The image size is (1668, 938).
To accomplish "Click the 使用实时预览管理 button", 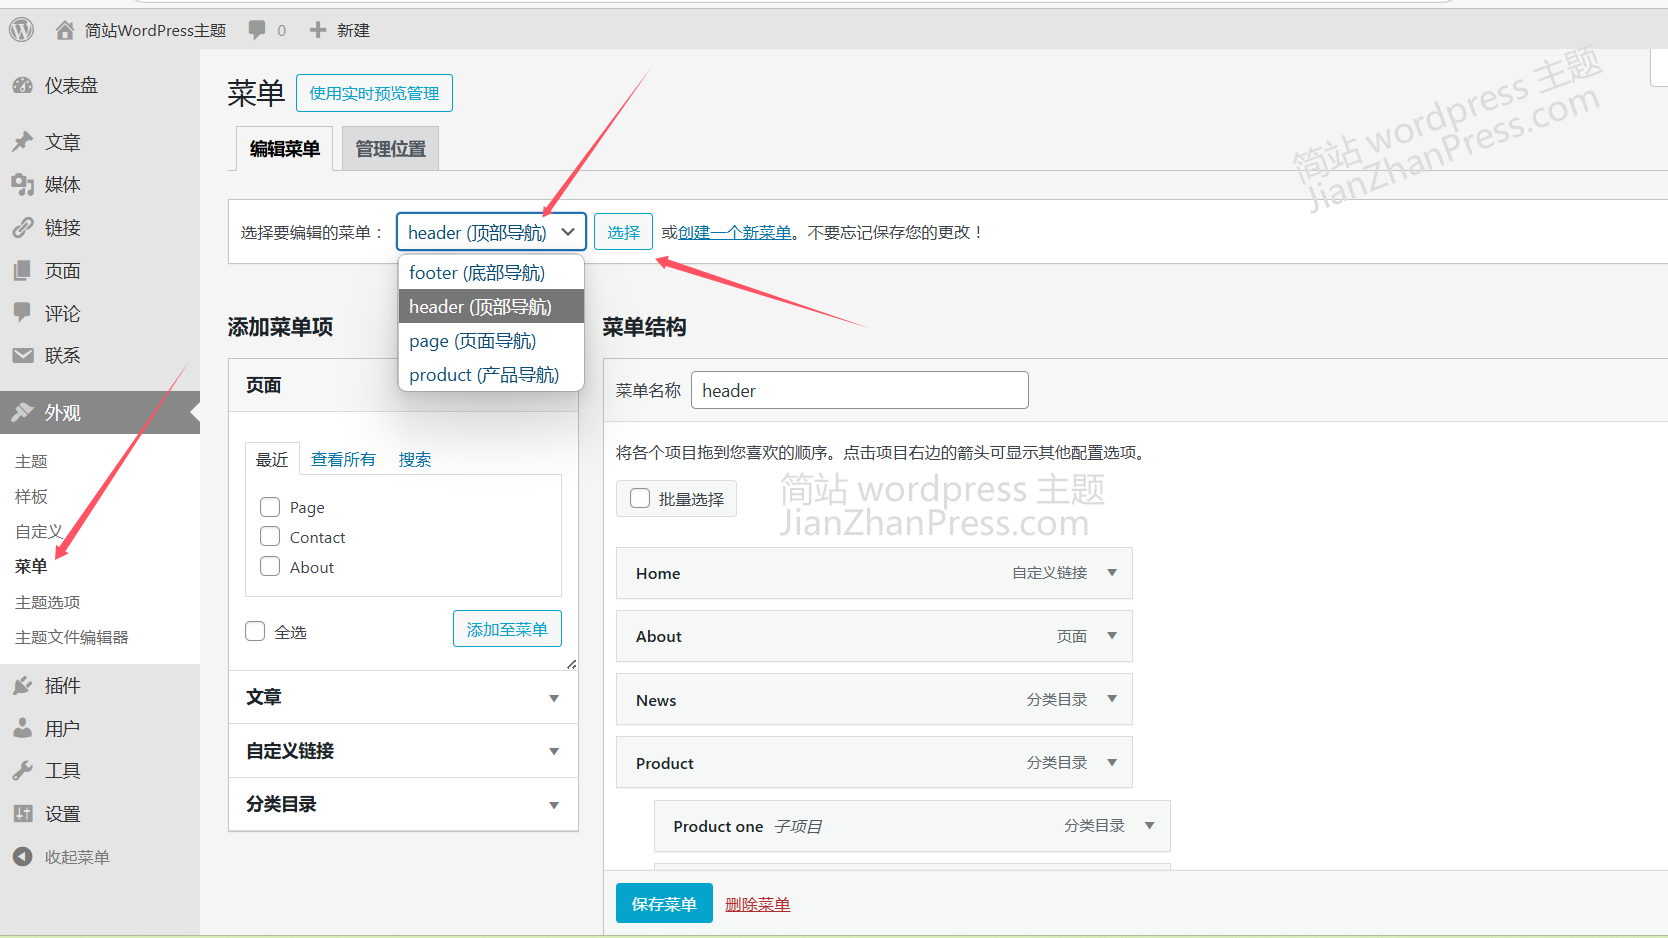I will click(x=374, y=93).
